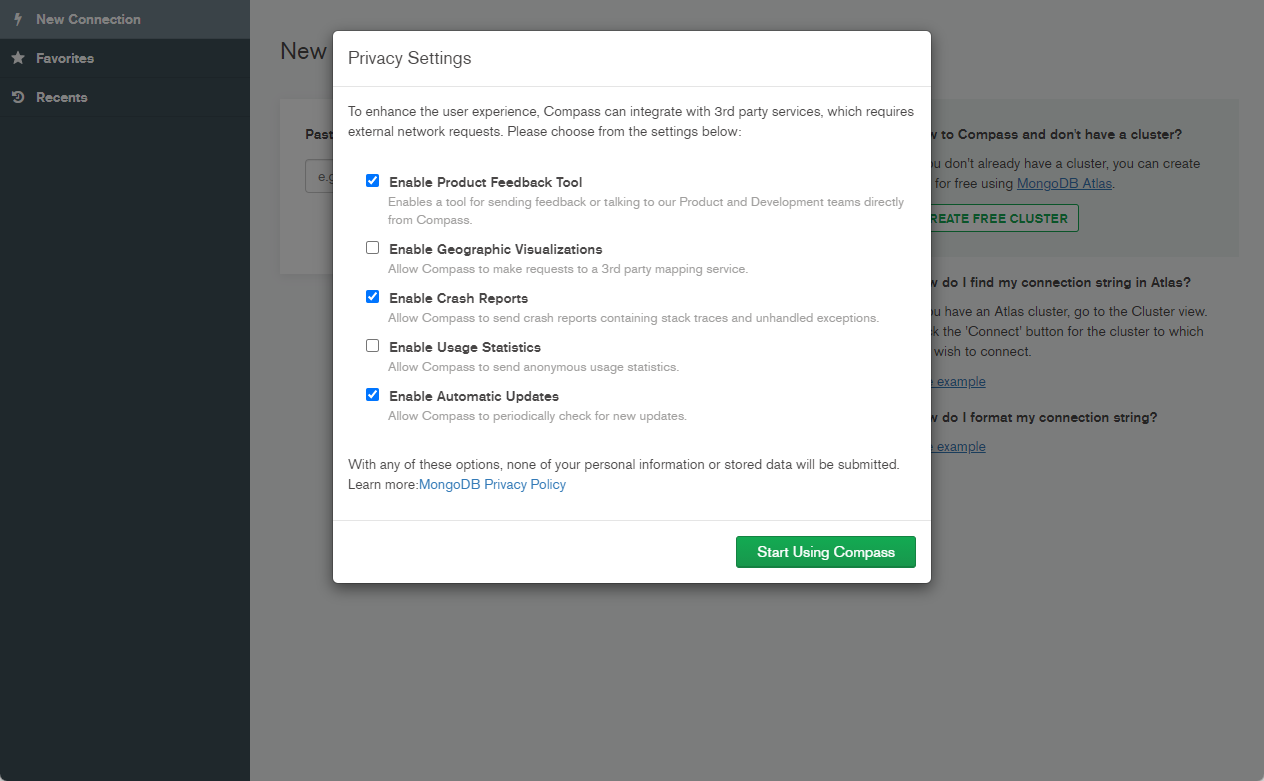
Task: Click the Enable Crash Reports label
Action: coord(458,298)
